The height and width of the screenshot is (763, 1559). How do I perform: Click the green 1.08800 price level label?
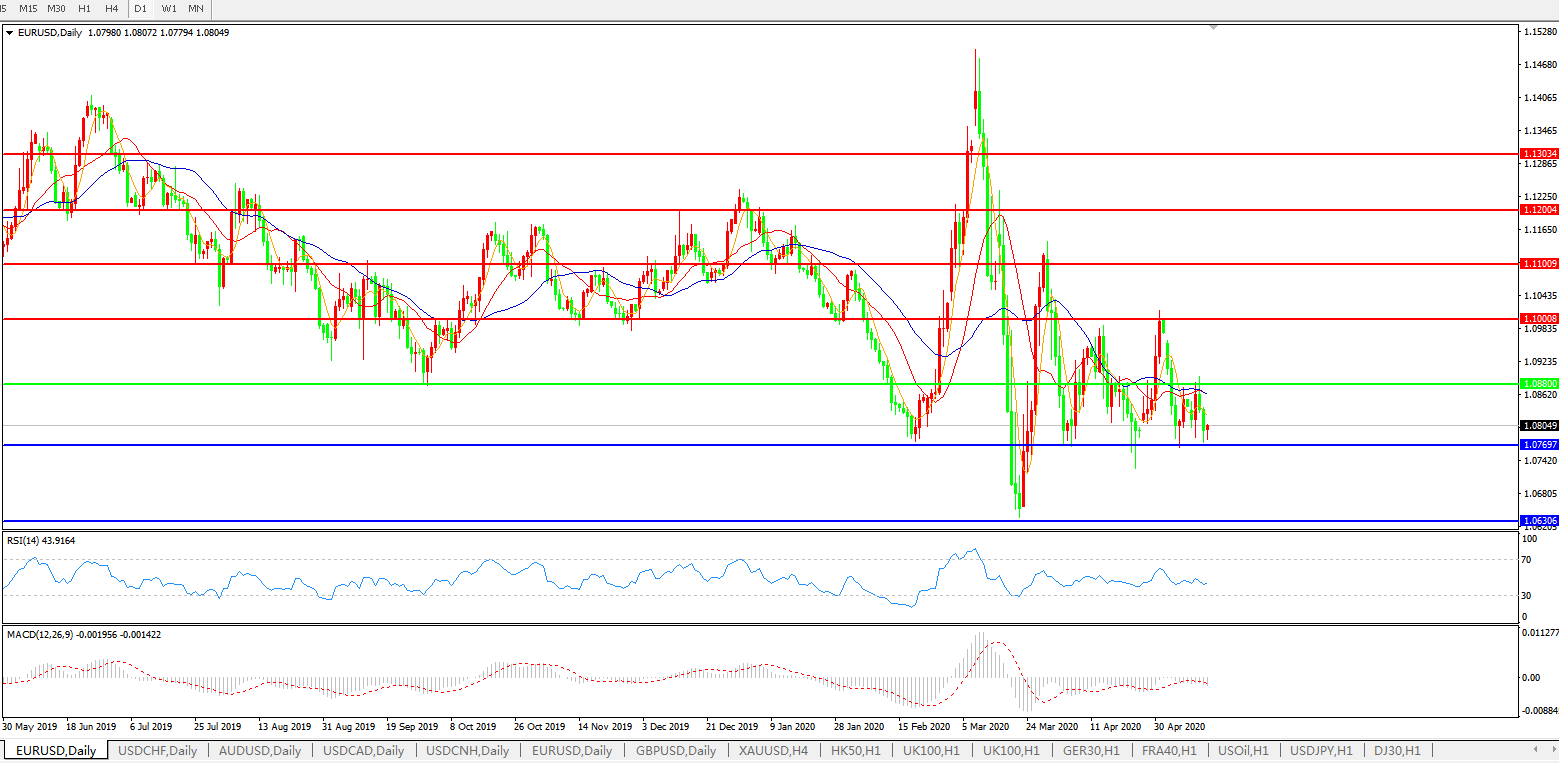(1537, 383)
